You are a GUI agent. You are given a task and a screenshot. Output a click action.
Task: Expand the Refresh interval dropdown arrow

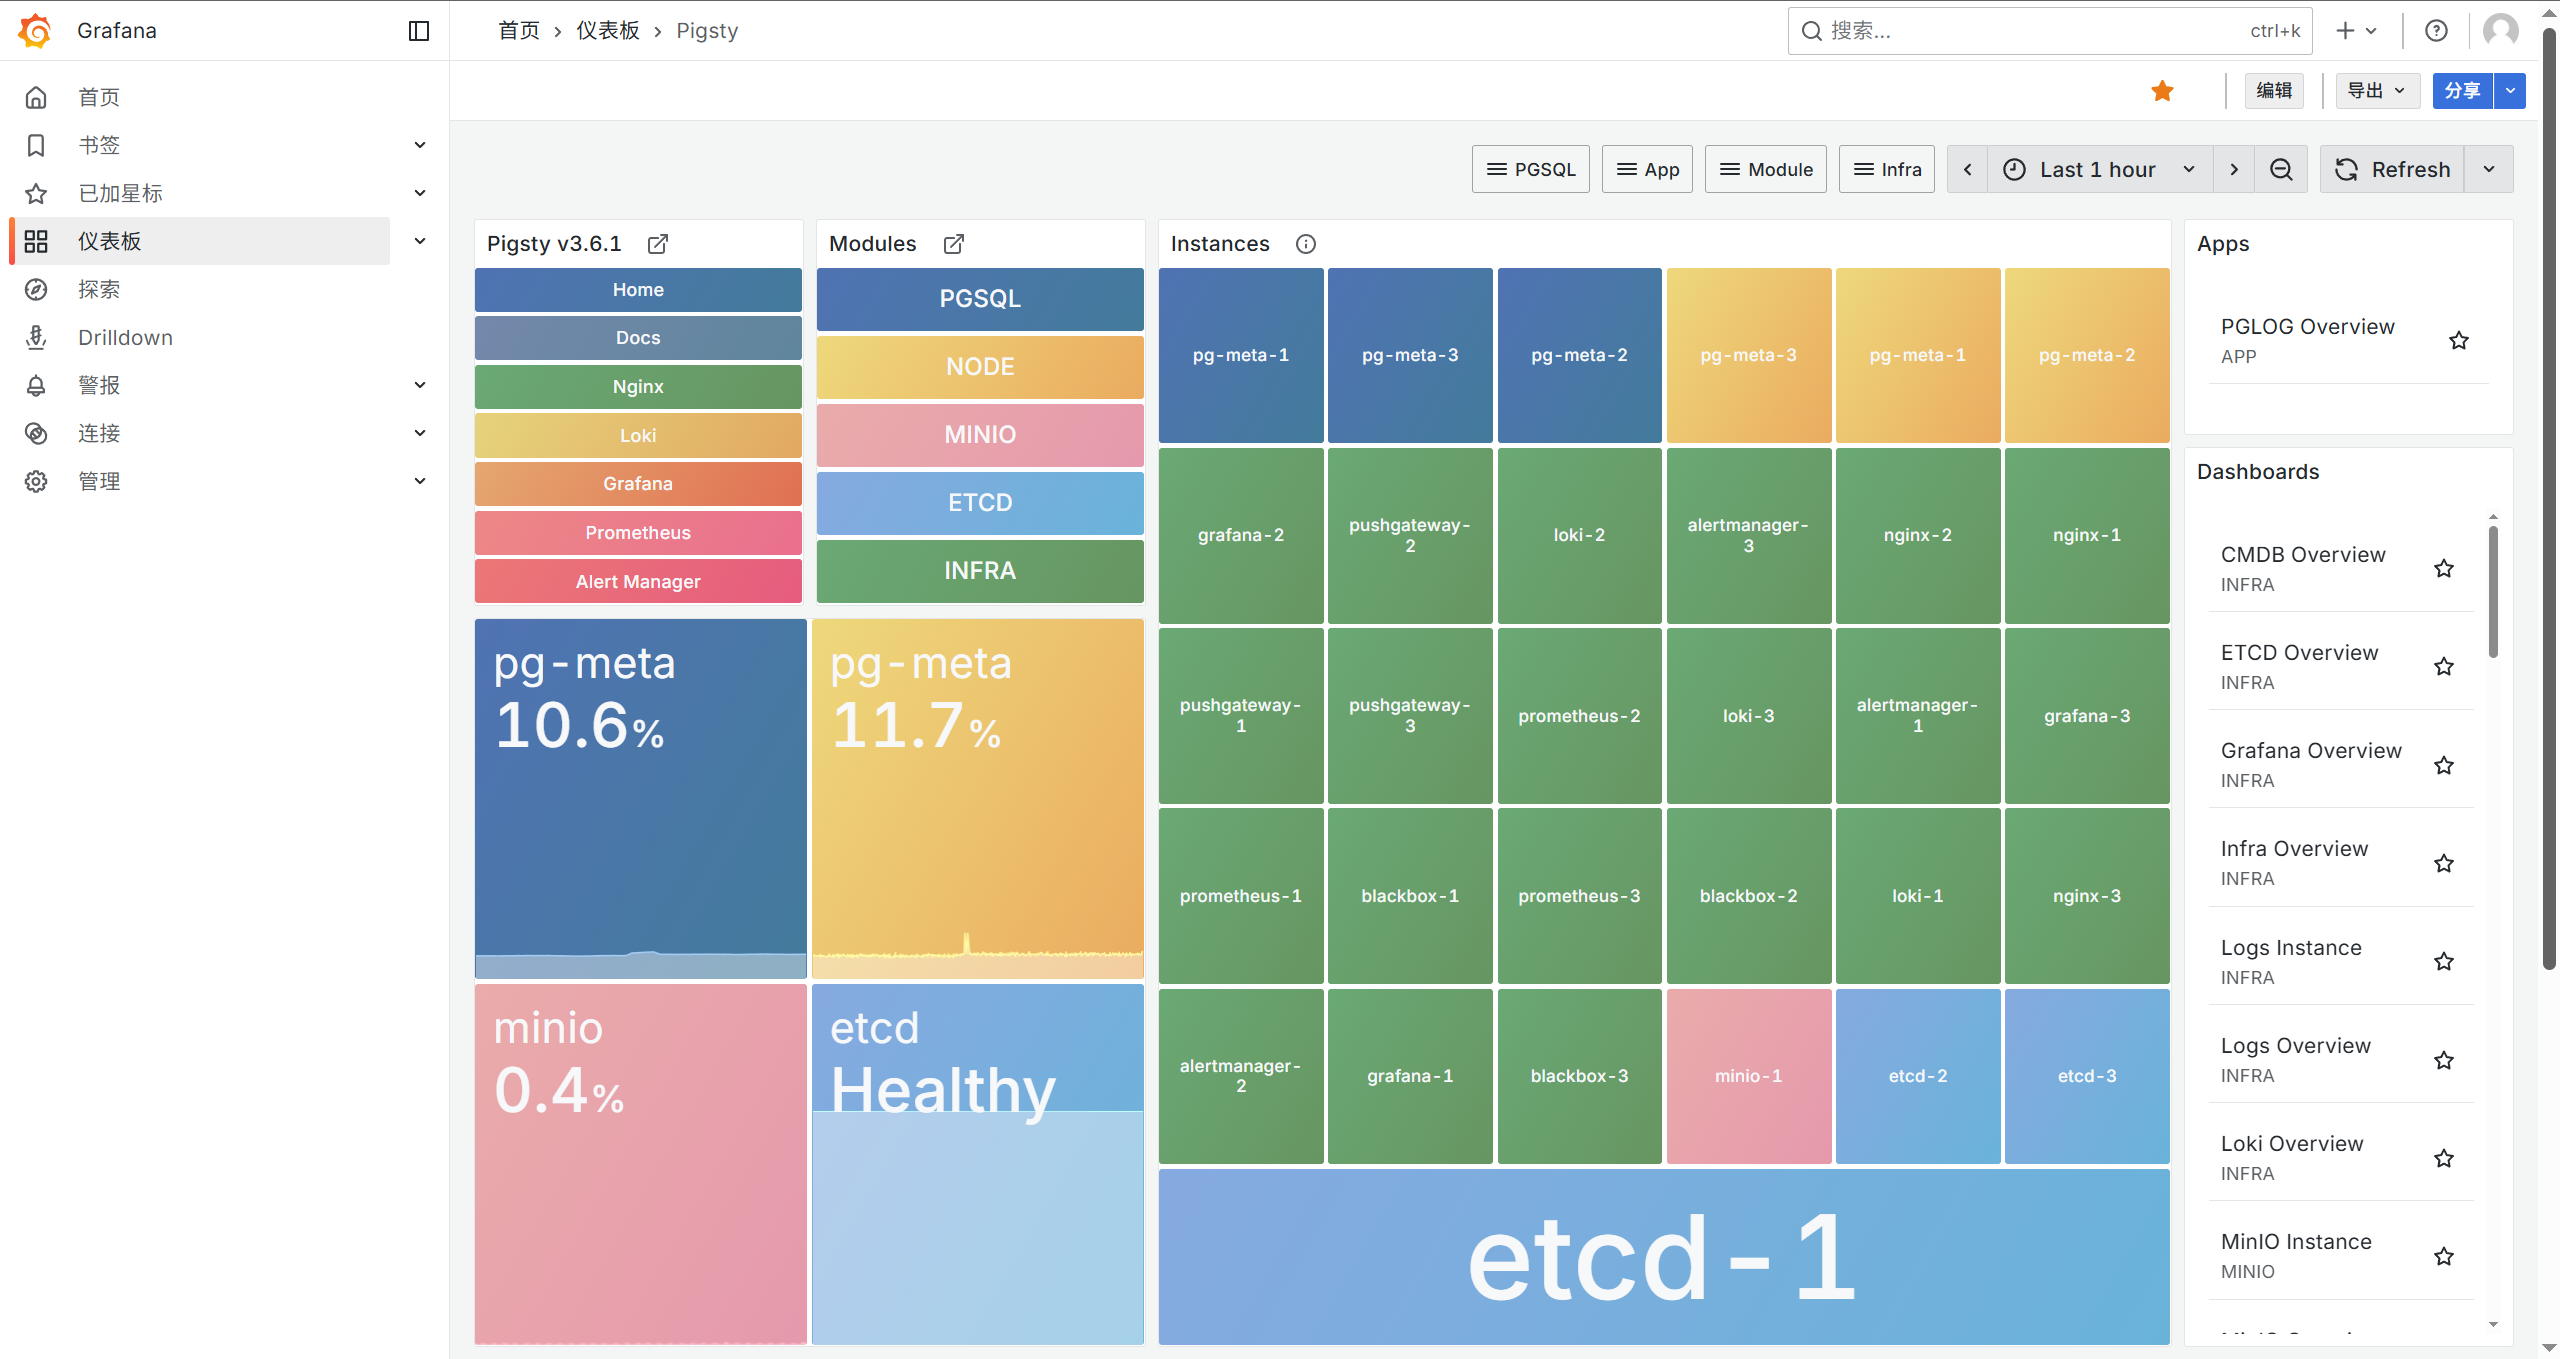(2489, 169)
